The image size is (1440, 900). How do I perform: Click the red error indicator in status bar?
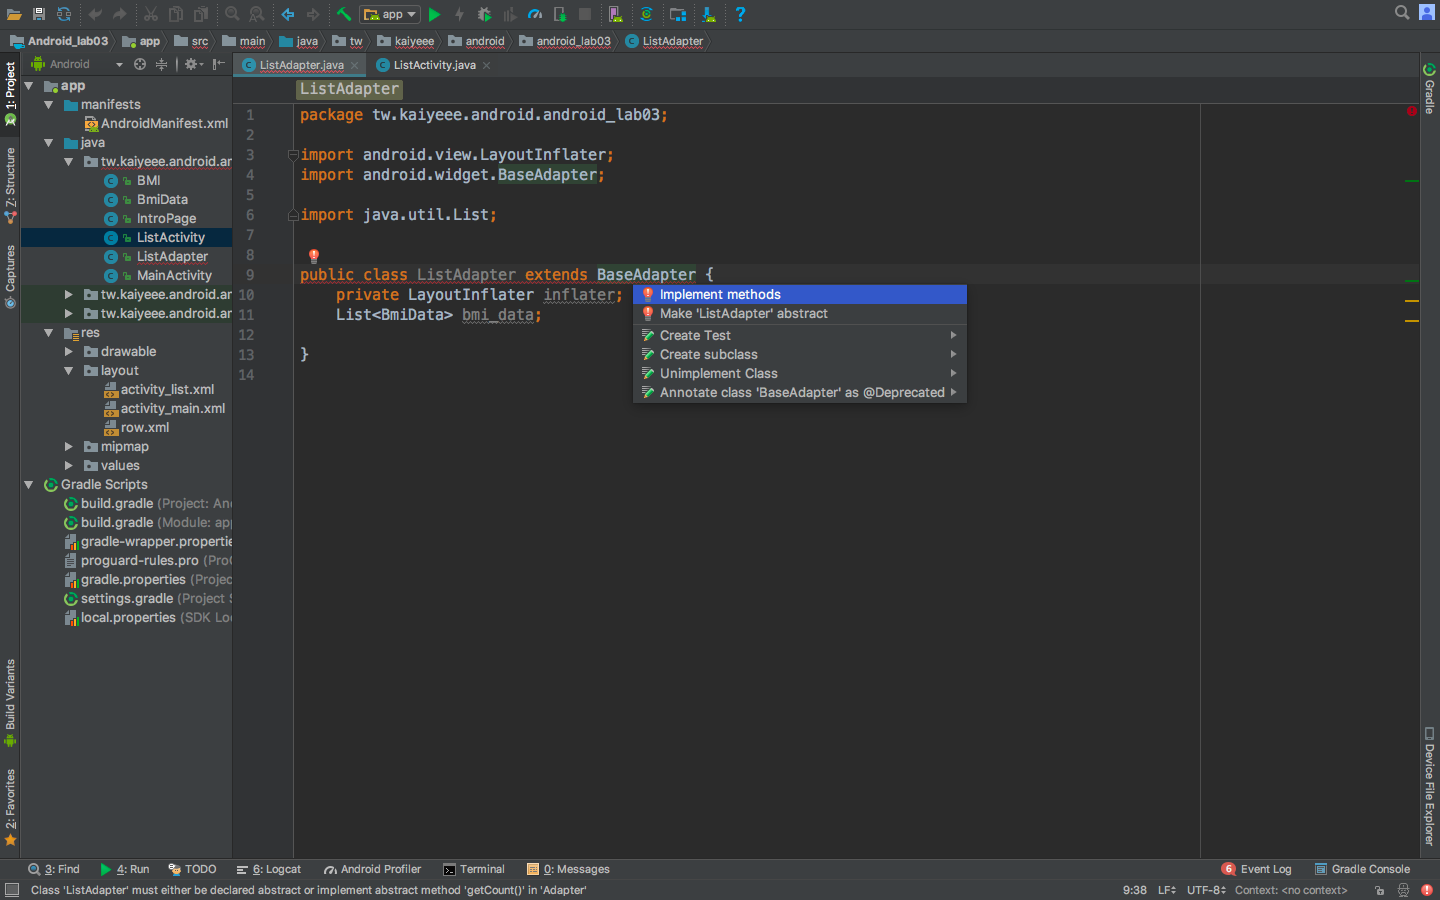pos(1427,890)
